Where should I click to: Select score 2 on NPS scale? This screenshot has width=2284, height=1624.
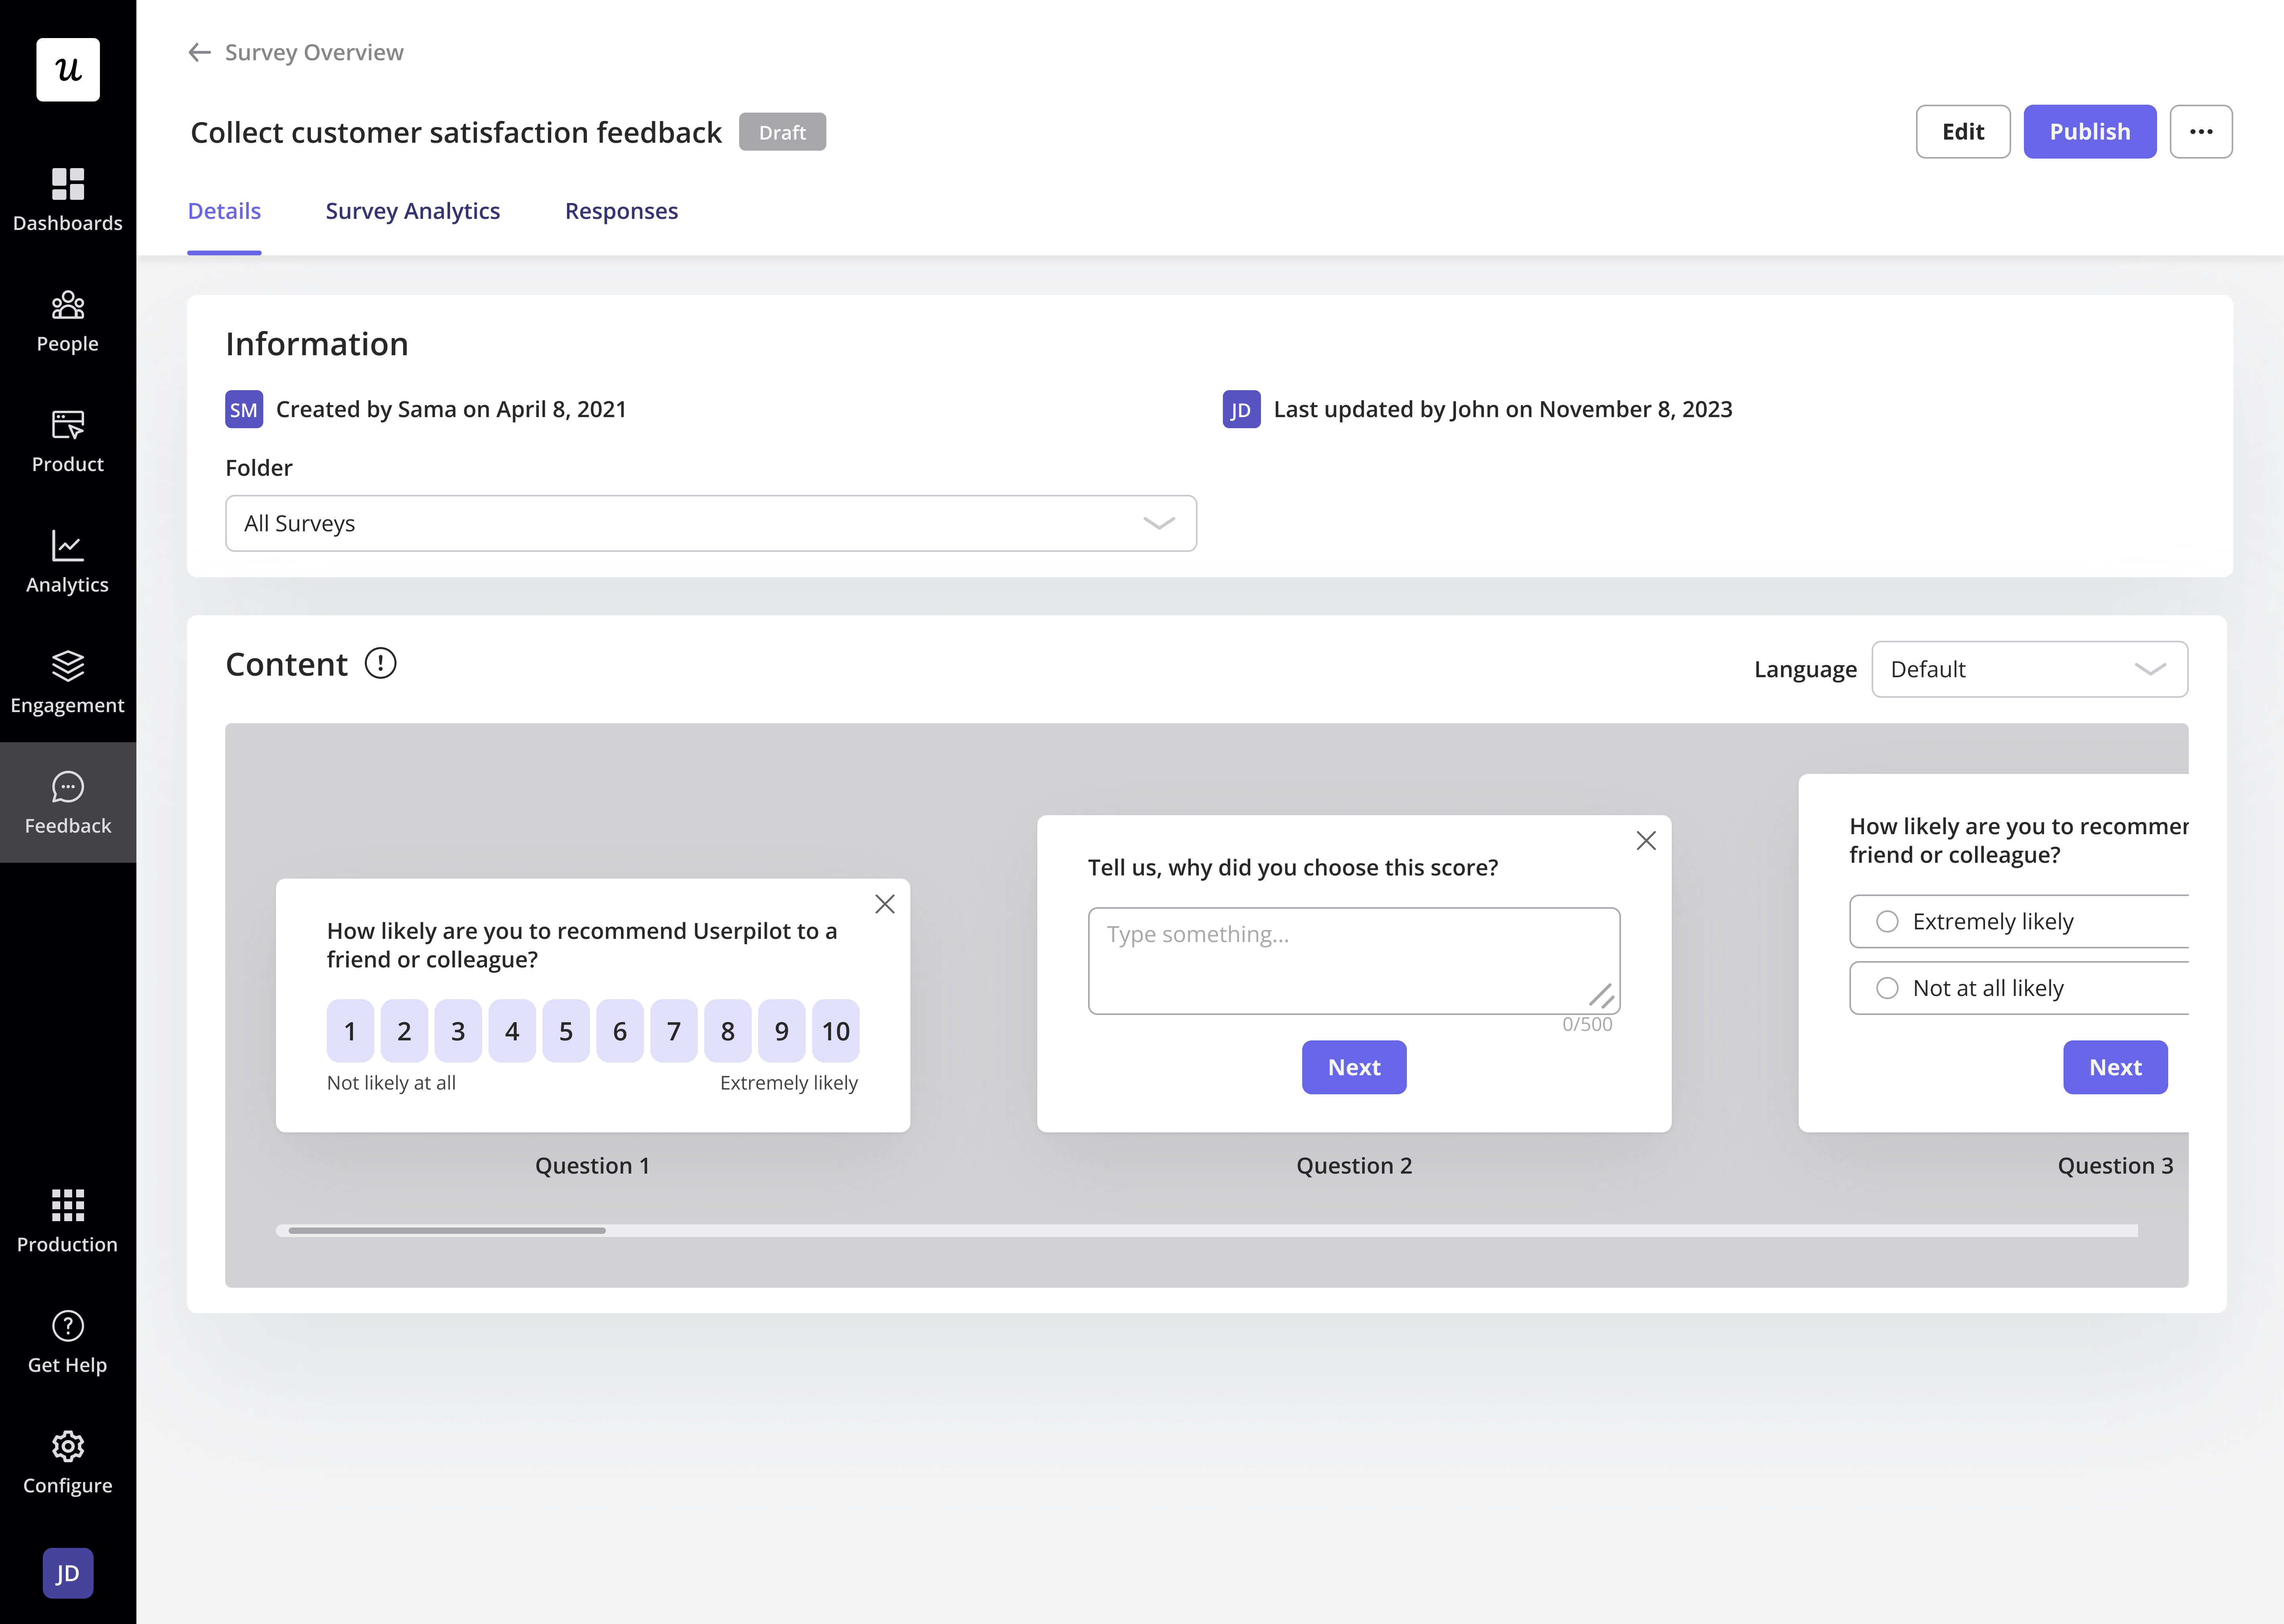404,1031
